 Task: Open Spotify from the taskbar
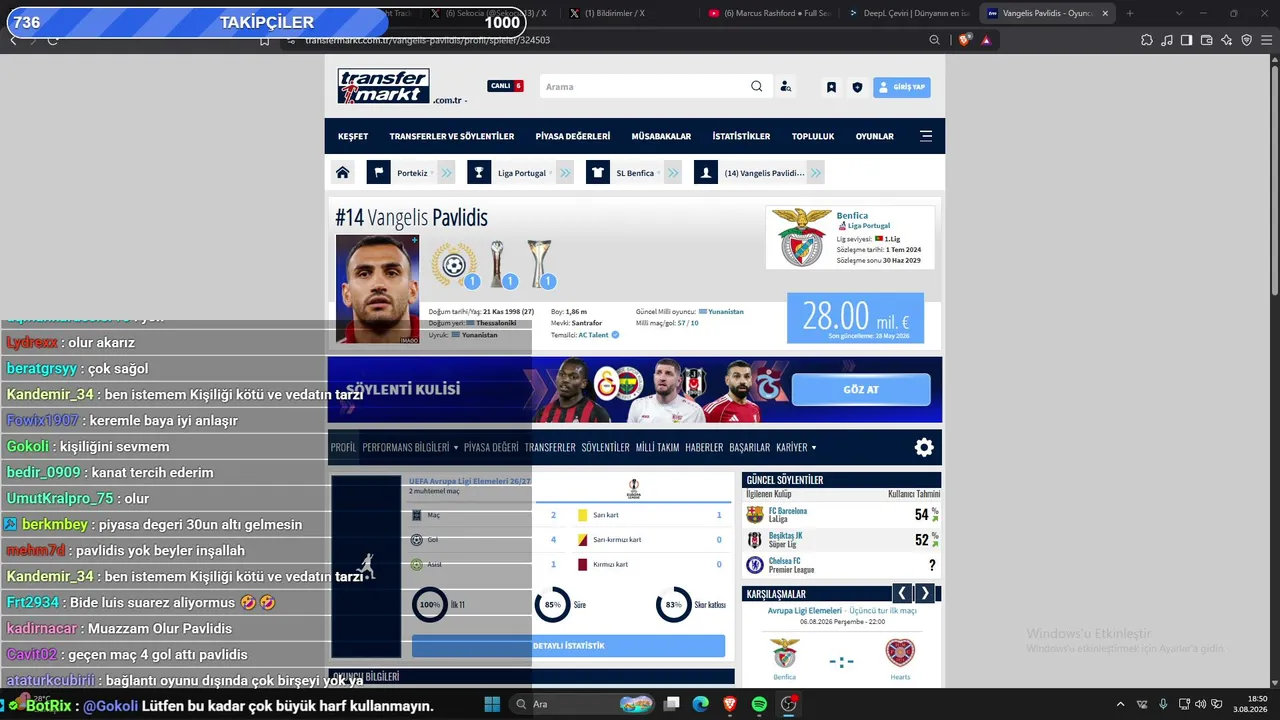pos(759,704)
